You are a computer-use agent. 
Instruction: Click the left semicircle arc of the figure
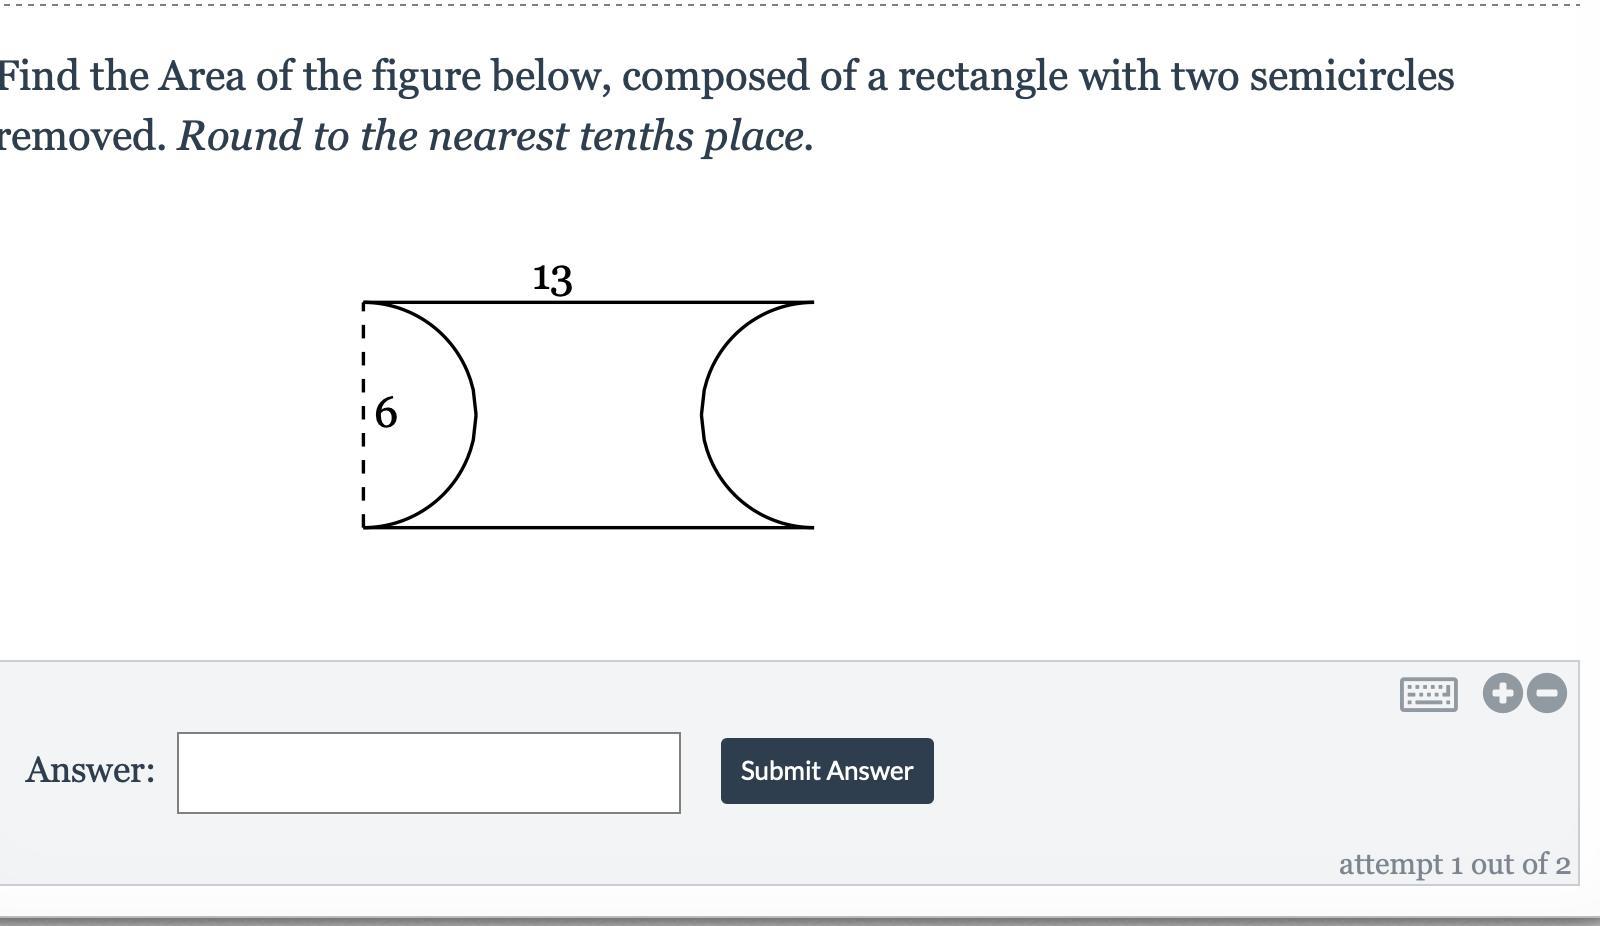point(473,412)
